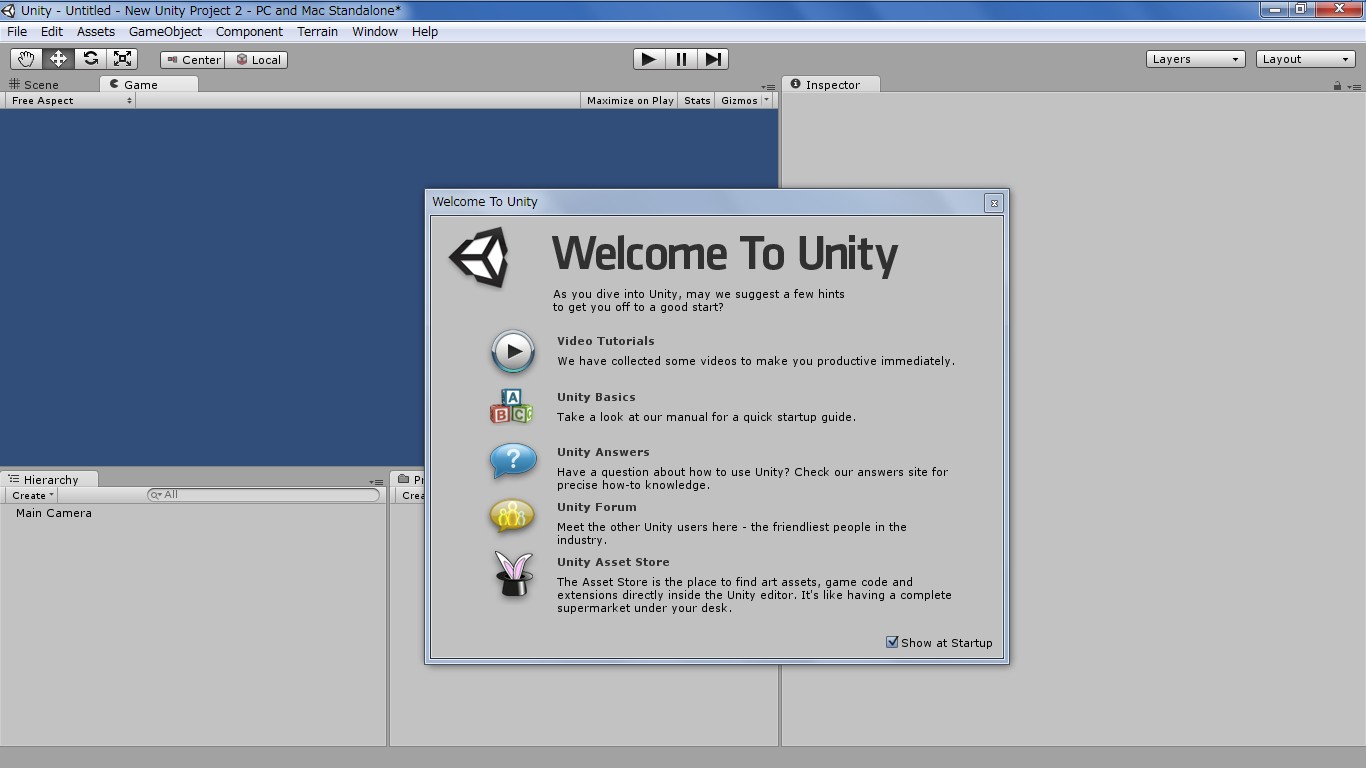Open the Layout dropdown

1305,59
